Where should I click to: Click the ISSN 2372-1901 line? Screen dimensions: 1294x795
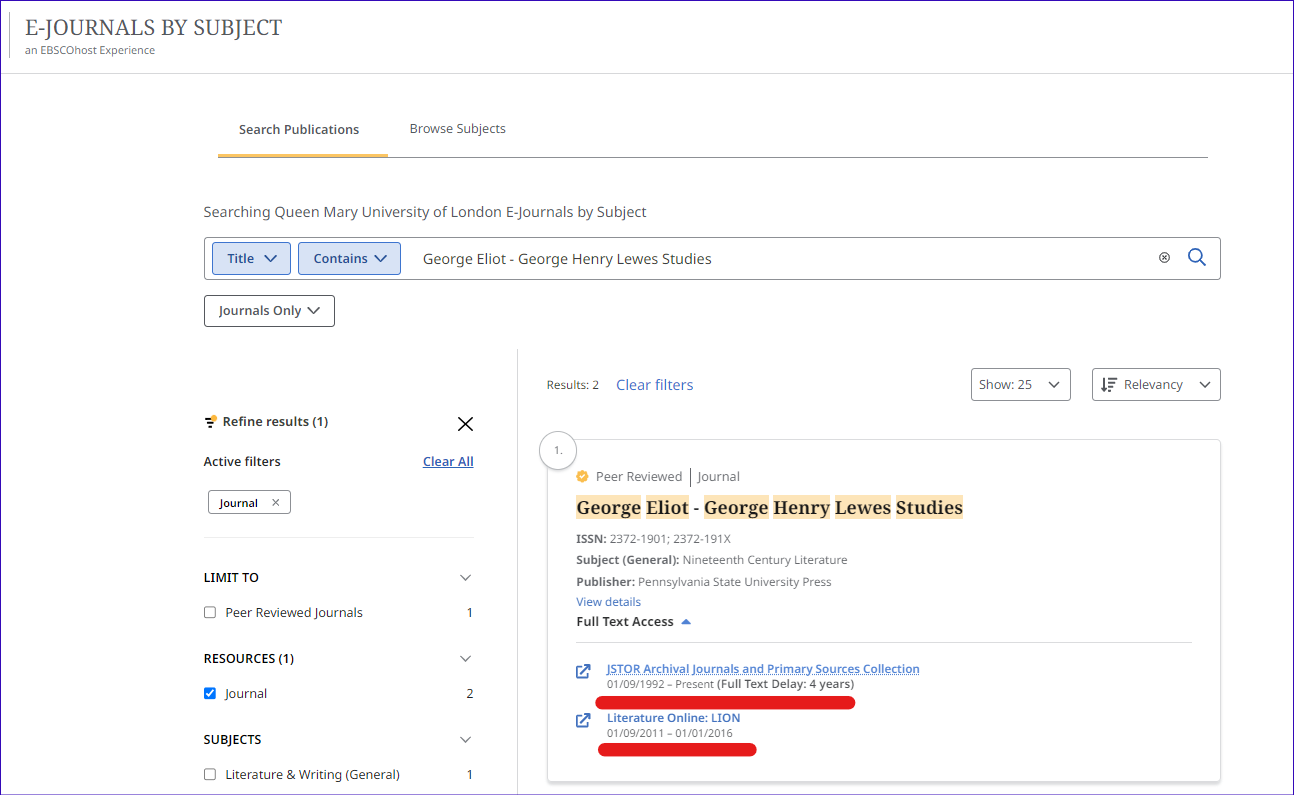tap(653, 538)
